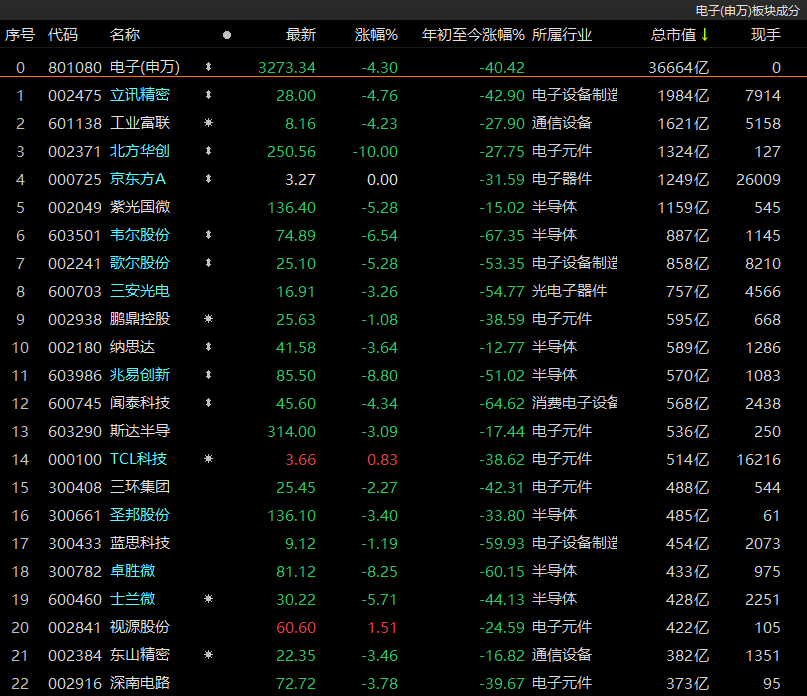Viewport: 807px width, 696px height.
Task: Click the marker icon next to 韦尔股份
Action: (208, 235)
